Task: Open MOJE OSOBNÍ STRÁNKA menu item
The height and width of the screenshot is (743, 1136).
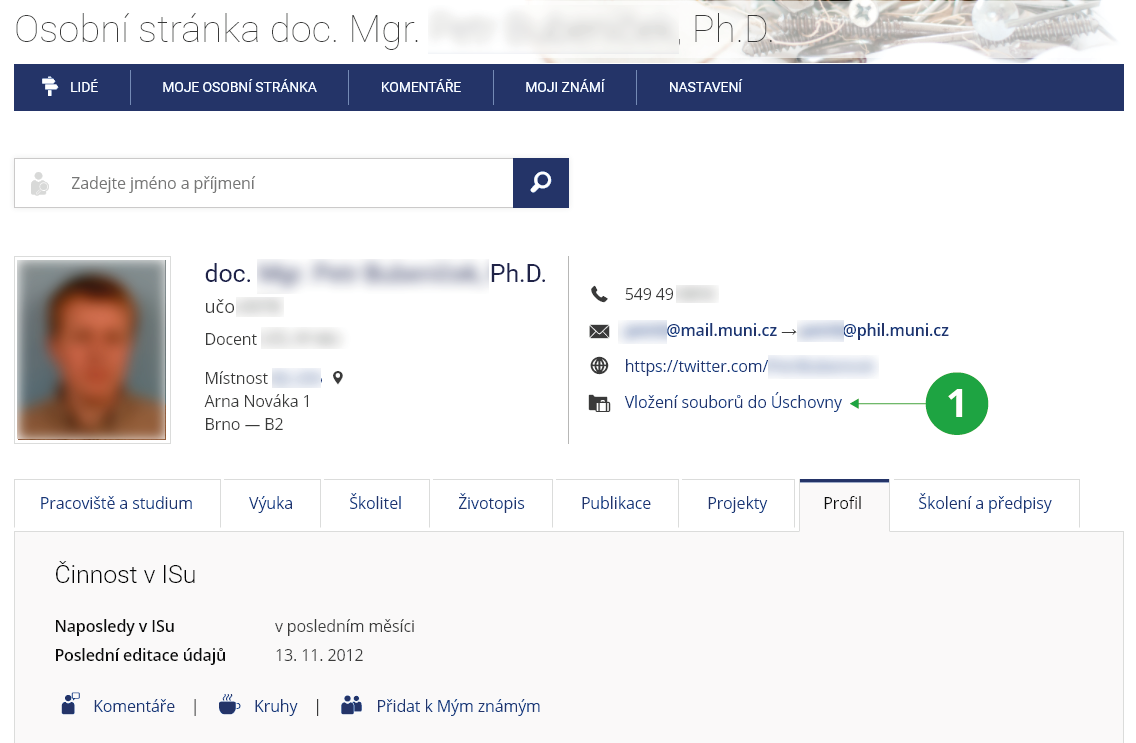Action: (239, 87)
